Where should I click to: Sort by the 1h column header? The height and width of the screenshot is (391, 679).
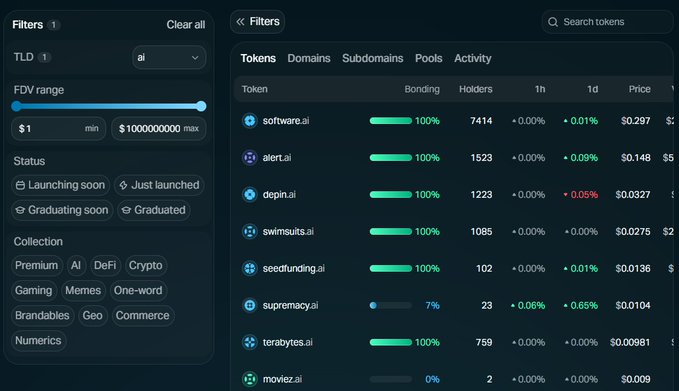coord(540,89)
